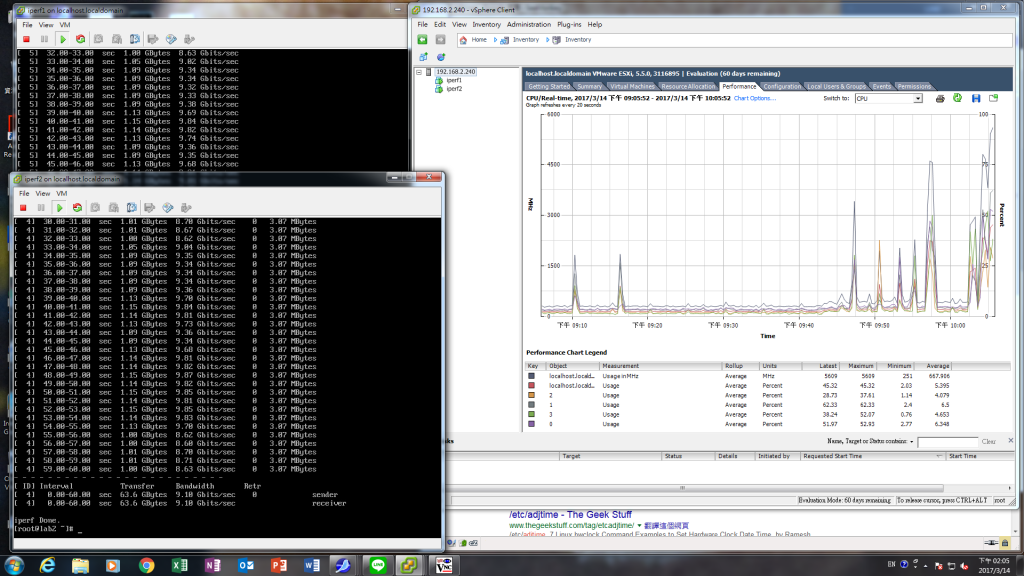This screenshot has width=1024, height=576.
Task: Reset the iperf1 VM using the restart icon
Action: click(x=80, y=39)
